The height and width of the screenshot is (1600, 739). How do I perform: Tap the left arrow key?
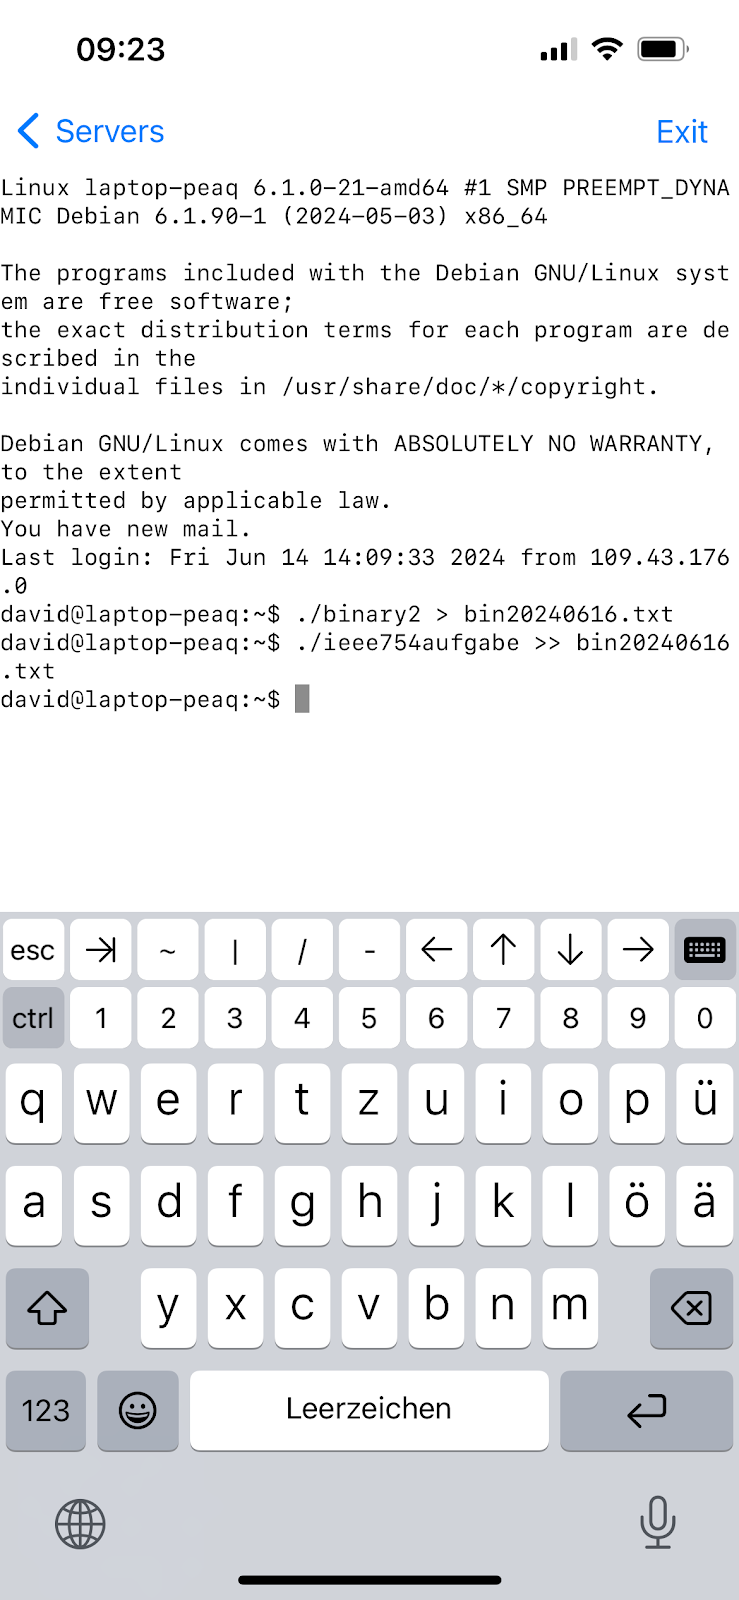click(436, 949)
